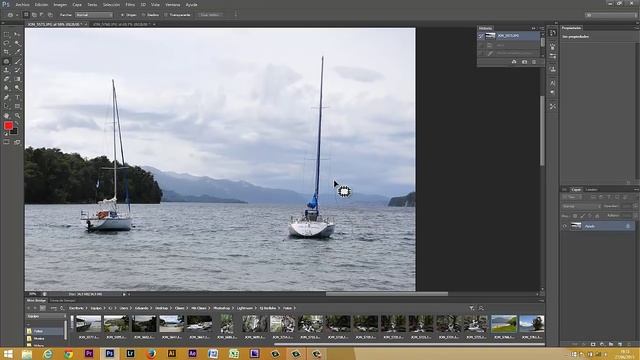
Task: Open the Archivo menu
Action: tap(22, 4)
